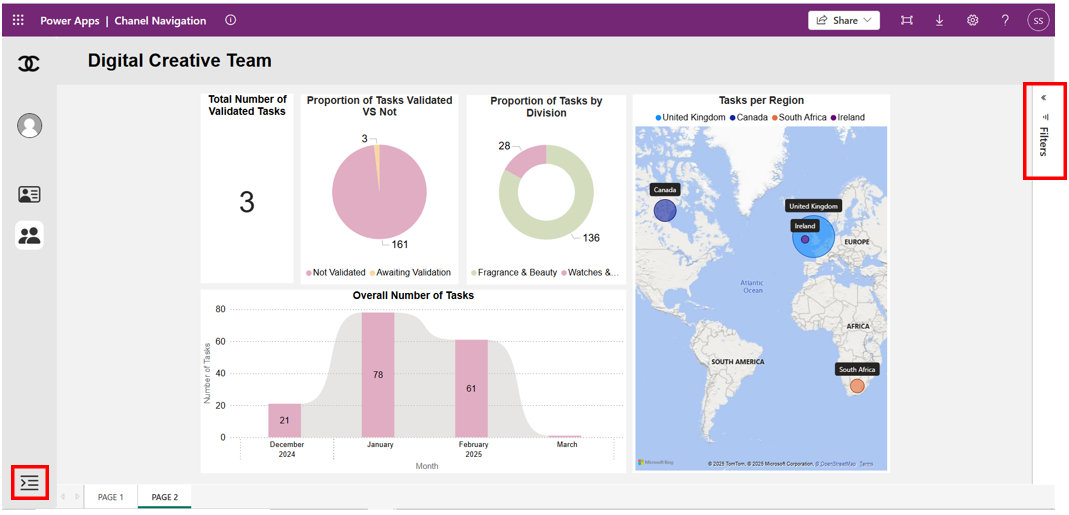1069x515 pixels.
Task: Open help with the question mark icon
Action: 1005,20
